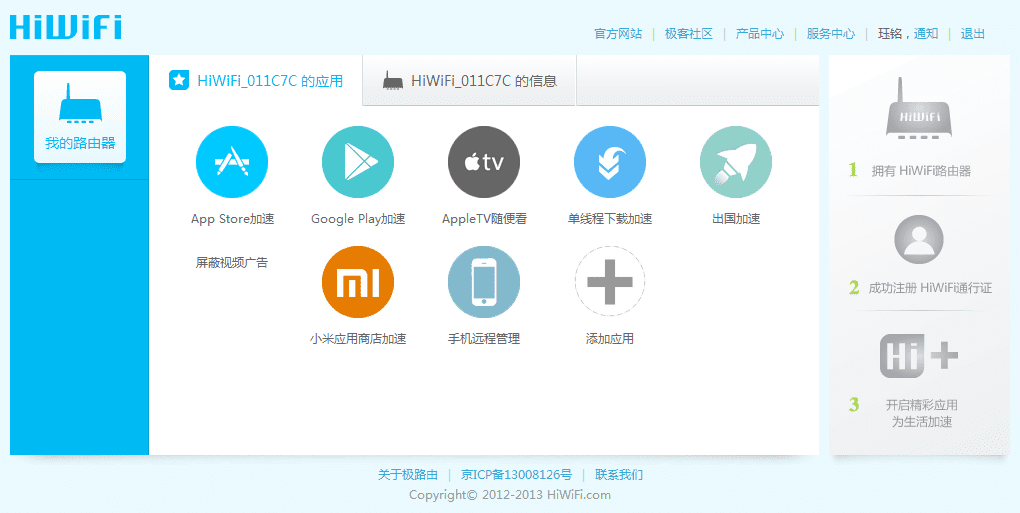This screenshot has height=513, width=1020.
Task: Select the 我的路由器 router tile
Action: pyautogui.click(x=80, y=117)
